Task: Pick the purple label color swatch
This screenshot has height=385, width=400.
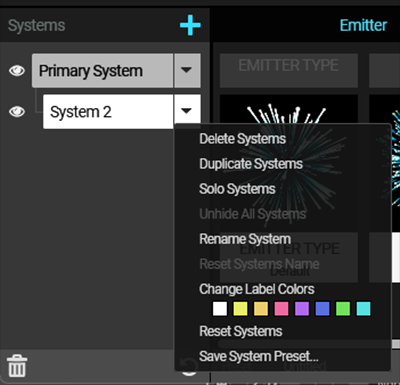Action: click(x=302, y=309)
